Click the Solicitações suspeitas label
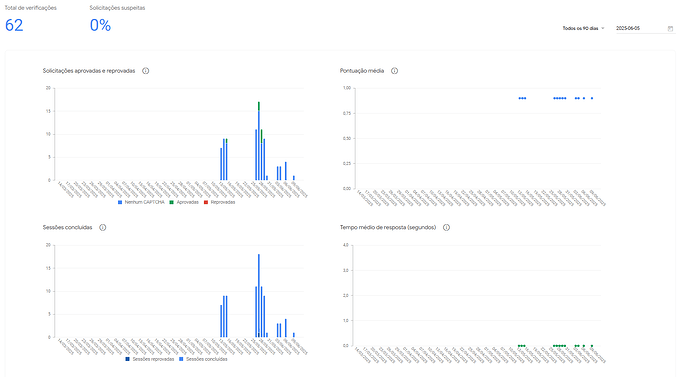The image size is (690, 377). 117,8
